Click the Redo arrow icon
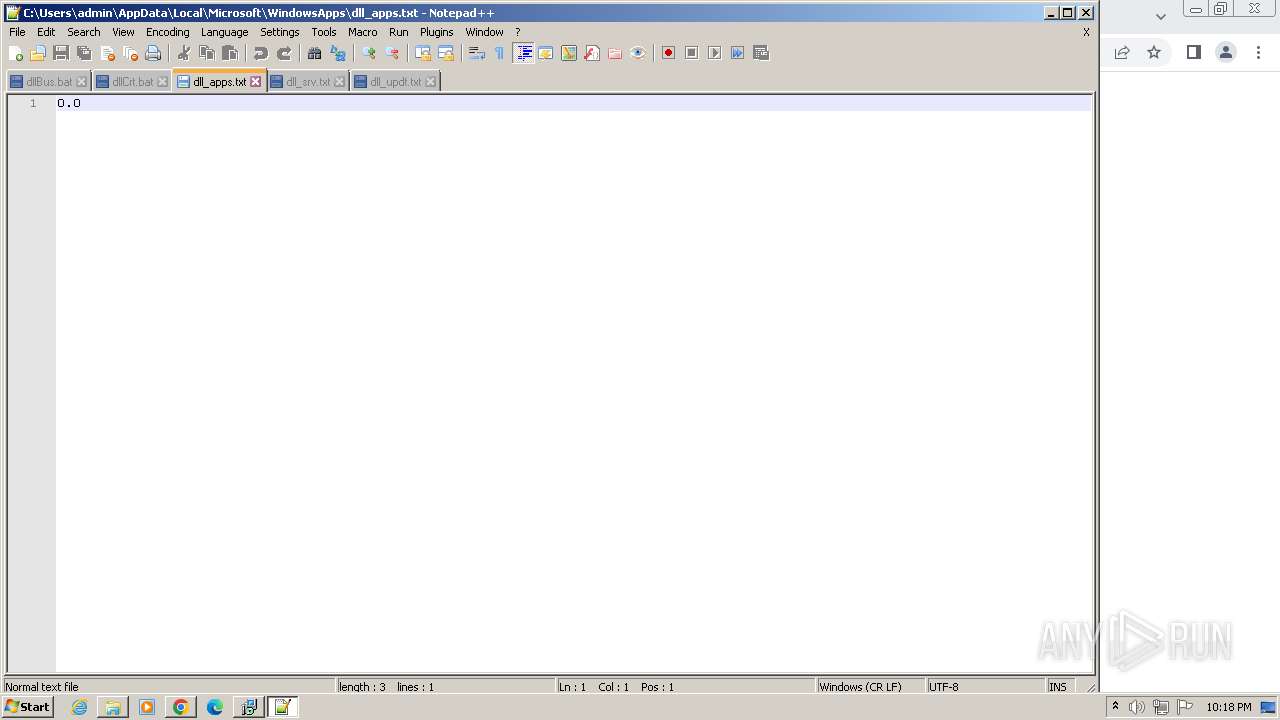This screenshot has height=720, width=1280. (x=284, y=53)
